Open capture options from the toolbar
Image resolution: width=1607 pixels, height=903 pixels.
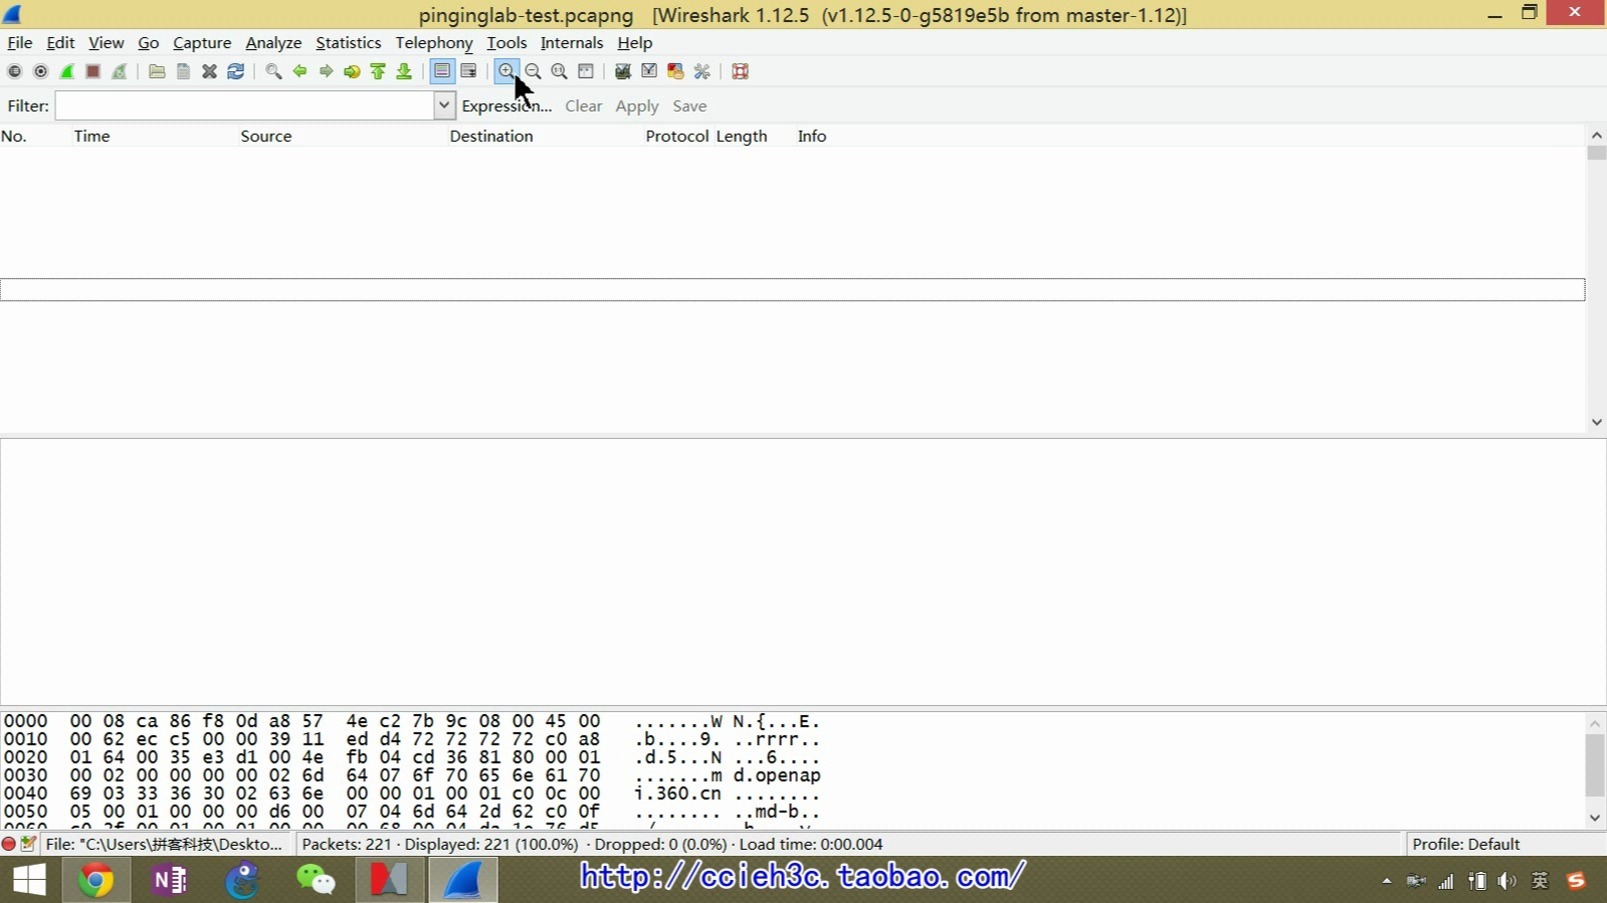pyautogui.click(x=40, y=71)
